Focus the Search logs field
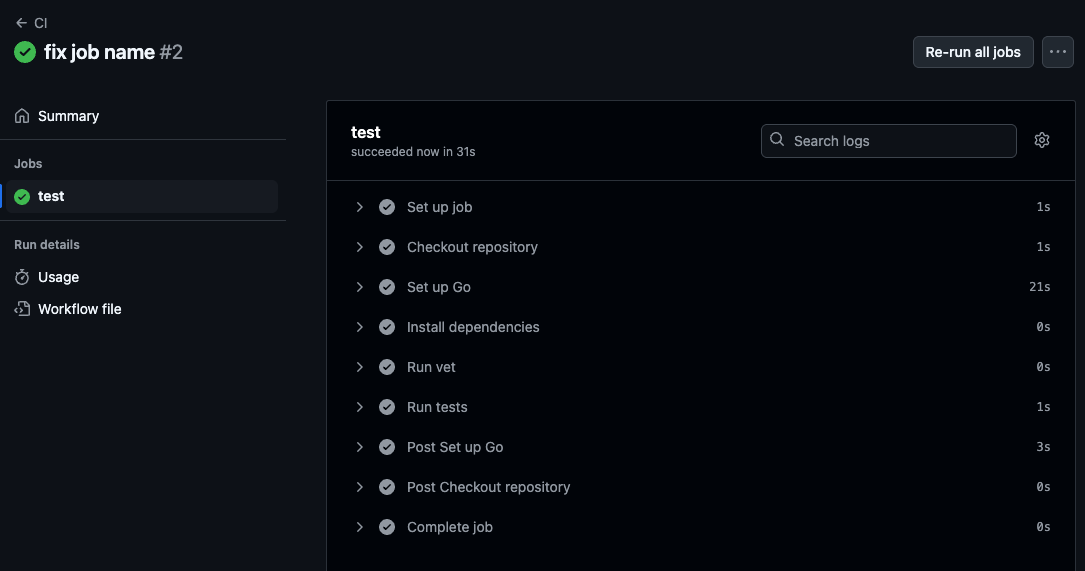 [888, 141]
